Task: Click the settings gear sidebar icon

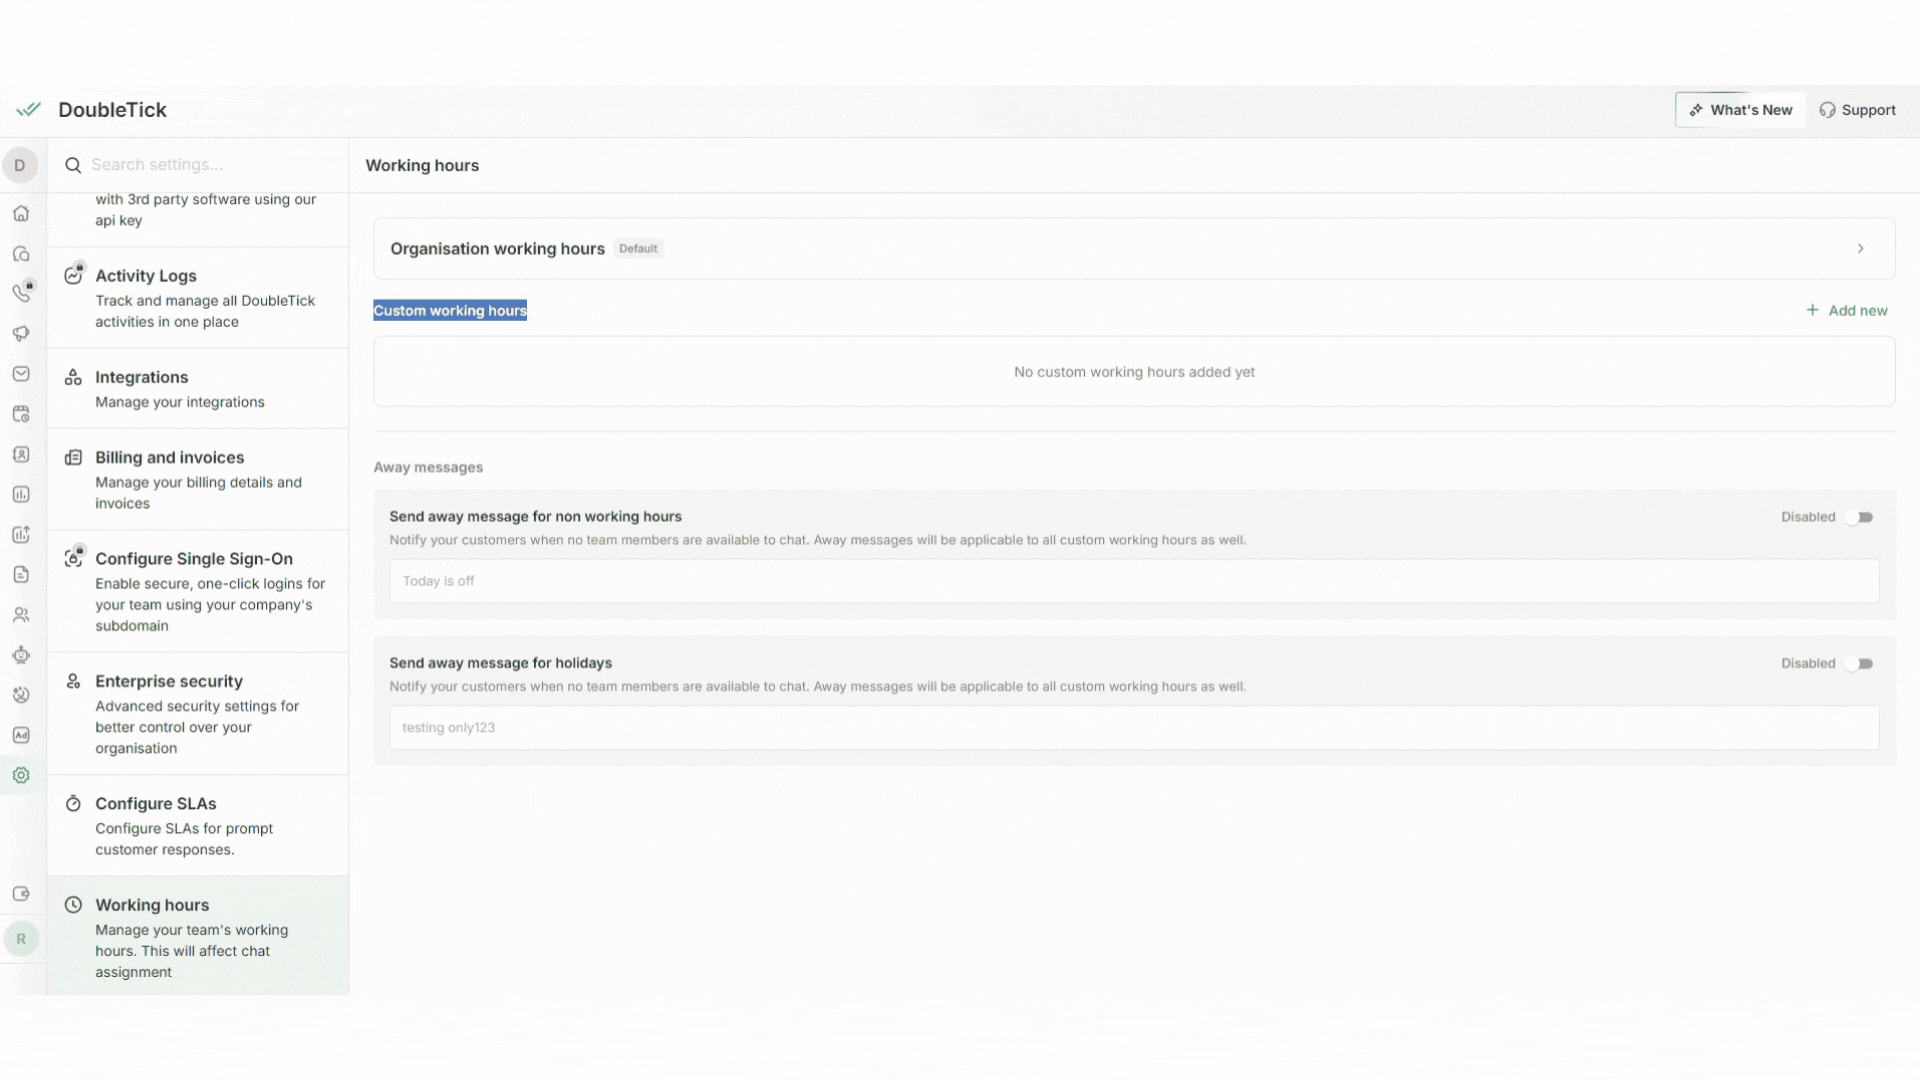Action: coord(21,775)
